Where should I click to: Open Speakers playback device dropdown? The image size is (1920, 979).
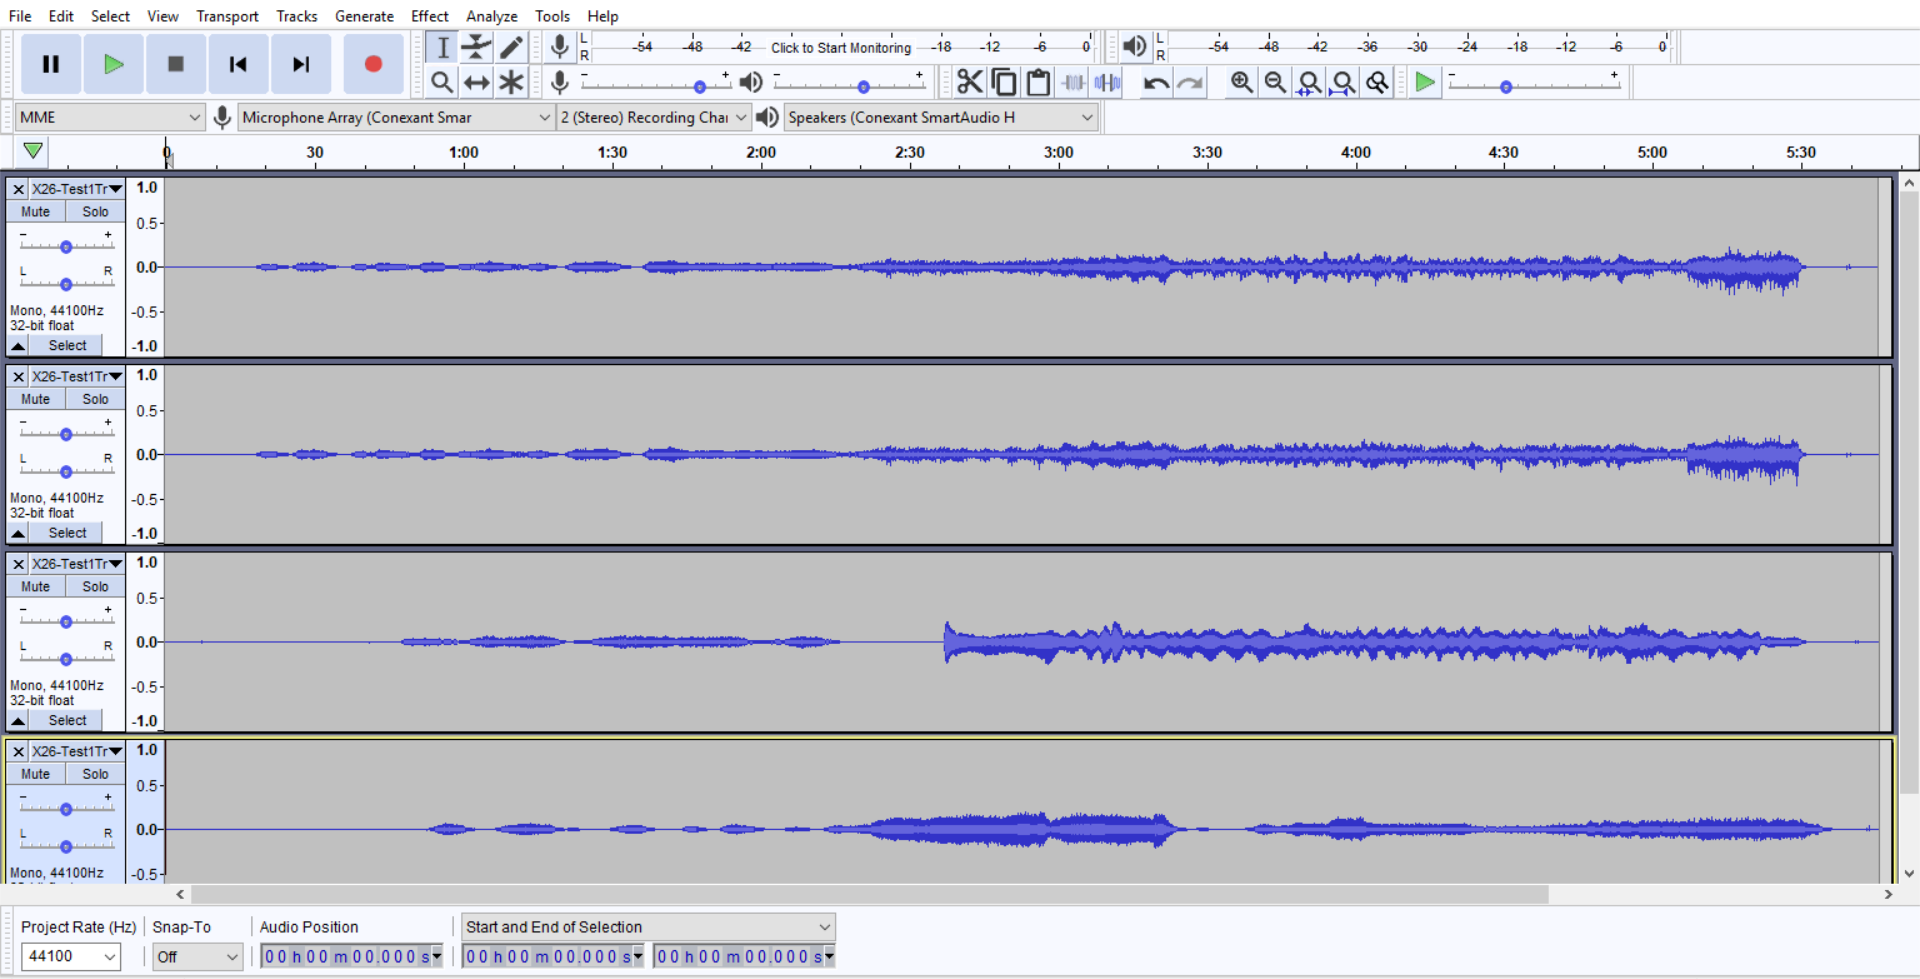940,117
